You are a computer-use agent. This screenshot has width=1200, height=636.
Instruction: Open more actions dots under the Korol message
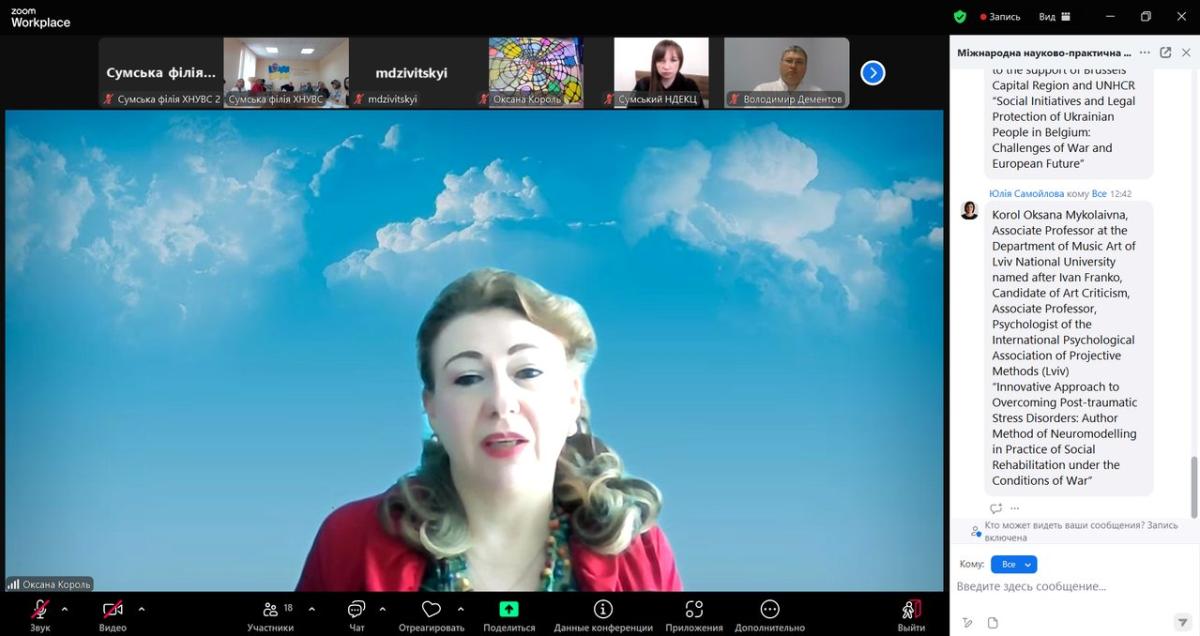coord(1015,509)
